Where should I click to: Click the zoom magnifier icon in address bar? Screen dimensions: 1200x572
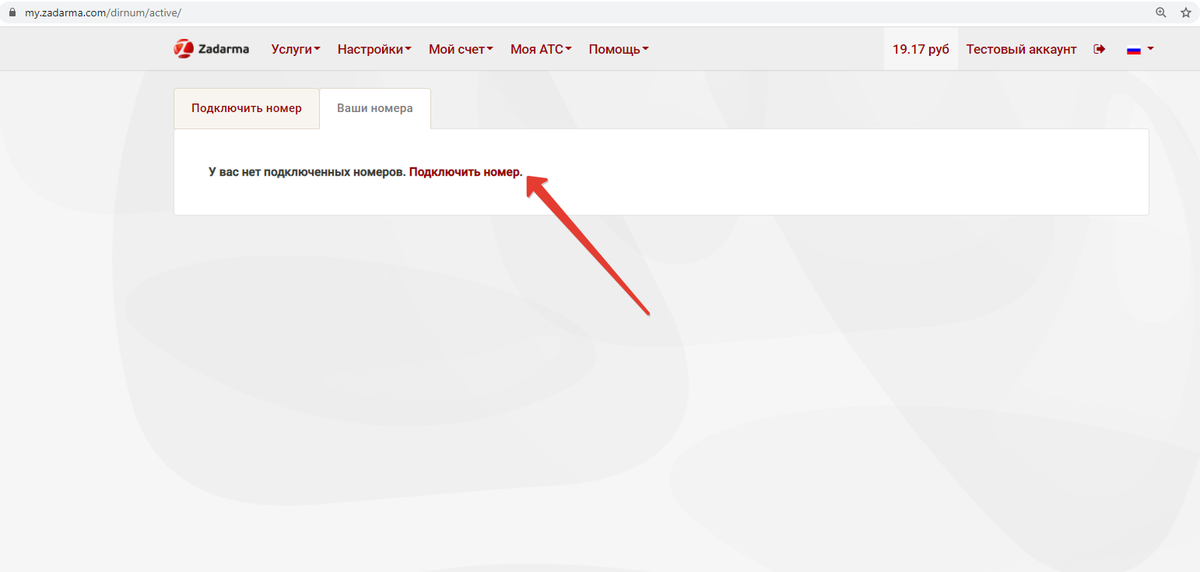[x=1161, y=13]
